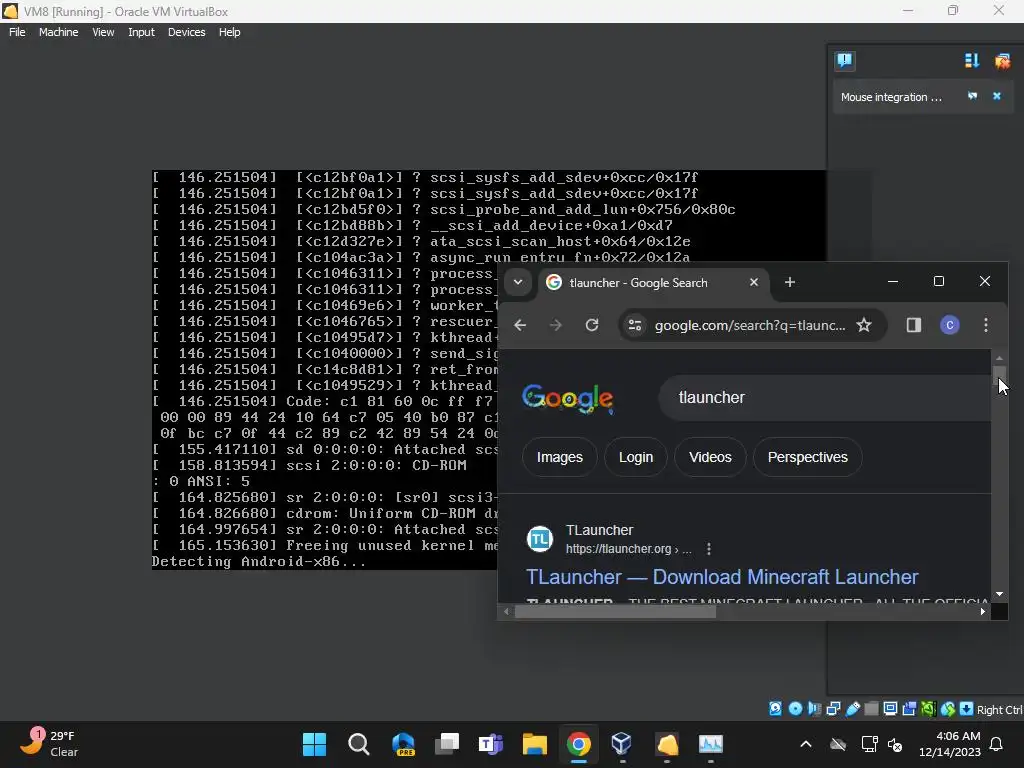1024x768 pixels.
Task: Open File Explorer from taskbar
Action: click(x=534, y=744)
